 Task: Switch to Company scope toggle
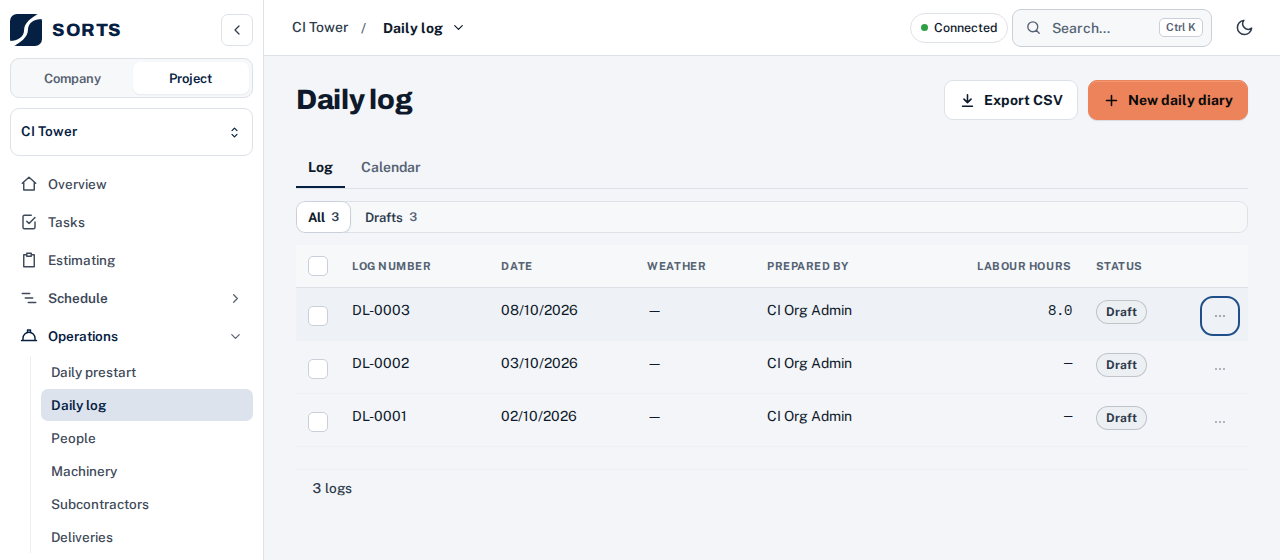pyautogui.click(x=72, y=78)
